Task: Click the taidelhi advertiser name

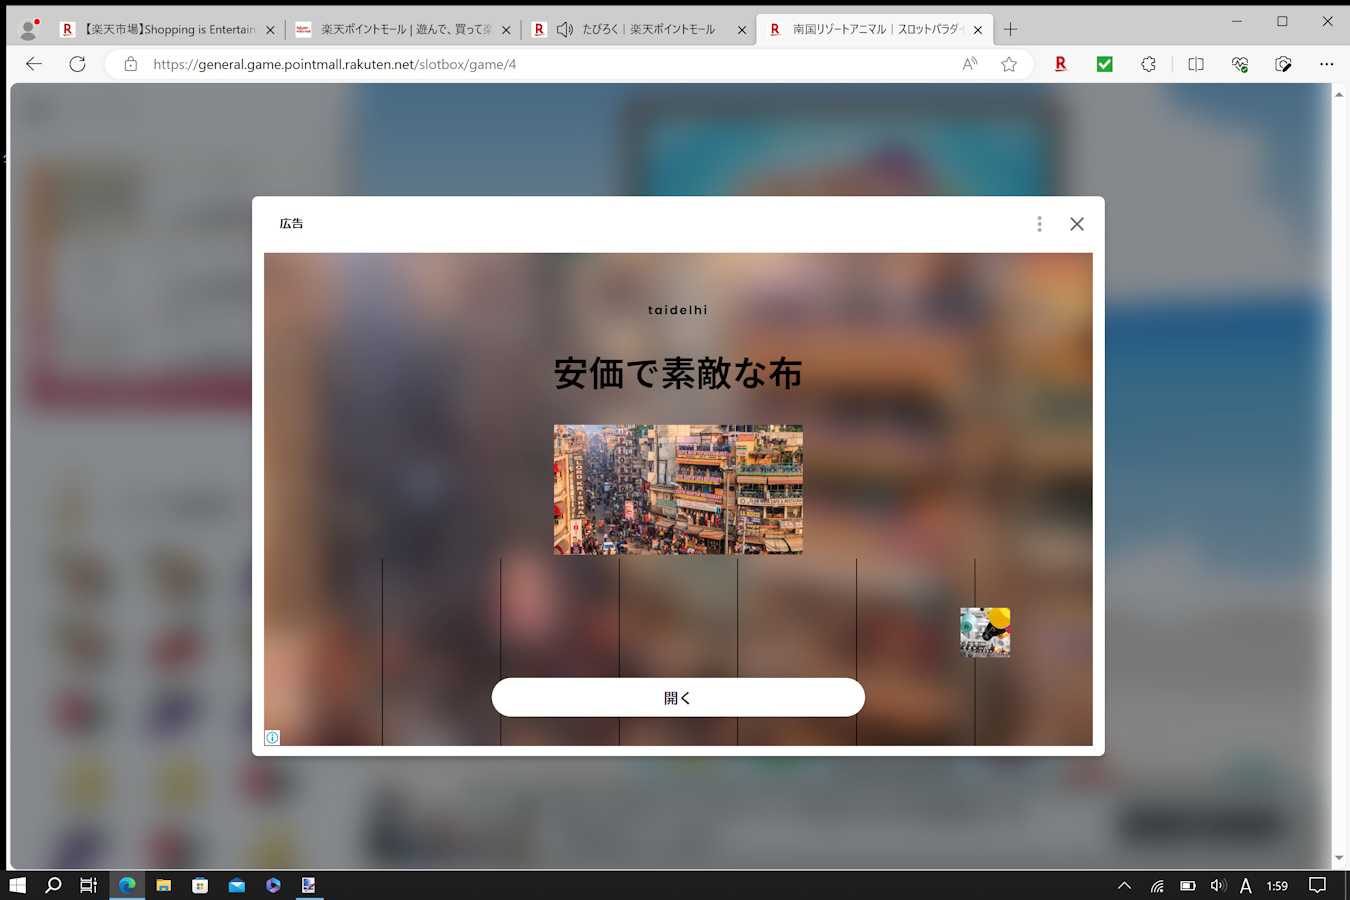Action: coord(678,310)
